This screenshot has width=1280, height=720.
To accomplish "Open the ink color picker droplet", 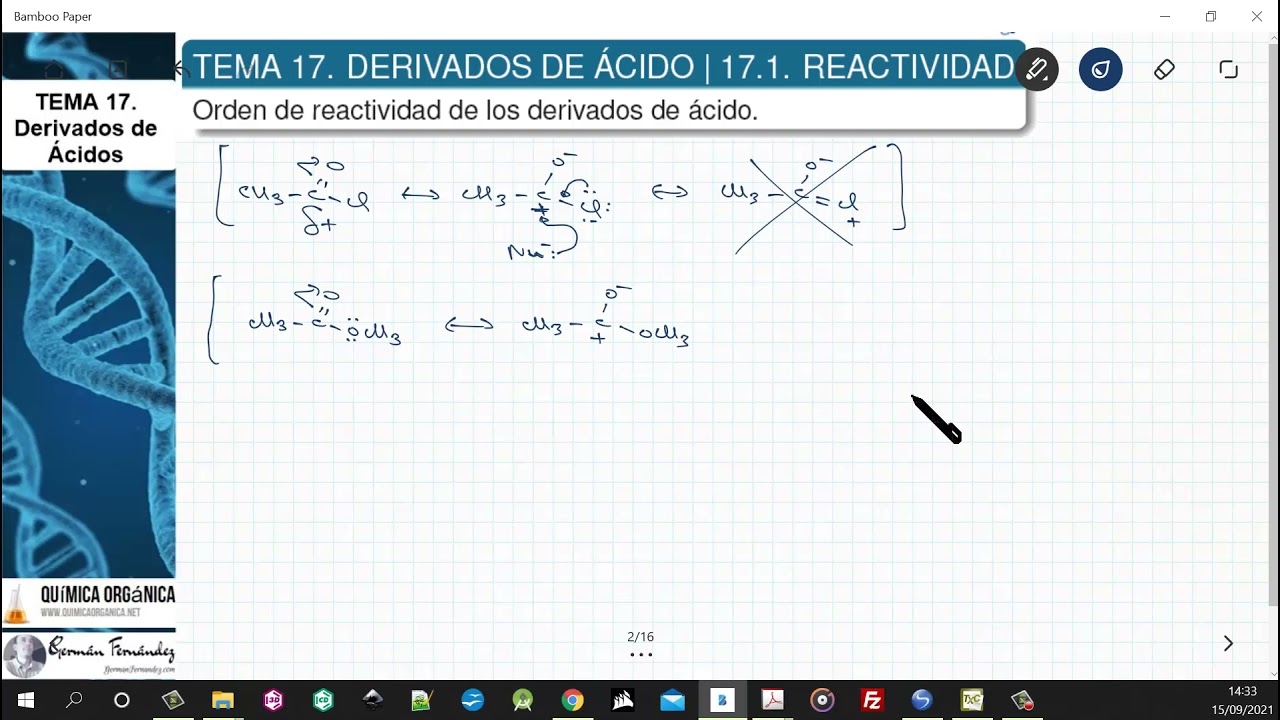I will tap(1100, 70).
